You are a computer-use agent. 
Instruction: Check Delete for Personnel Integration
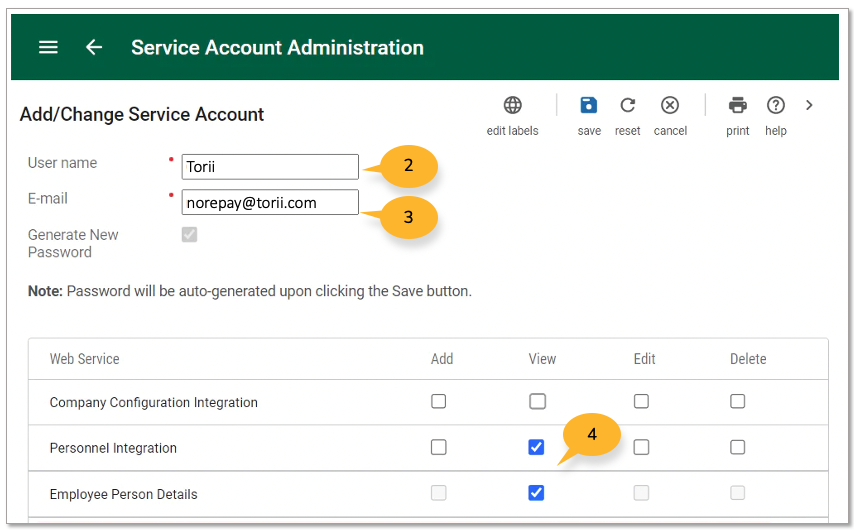coord(737,447)
